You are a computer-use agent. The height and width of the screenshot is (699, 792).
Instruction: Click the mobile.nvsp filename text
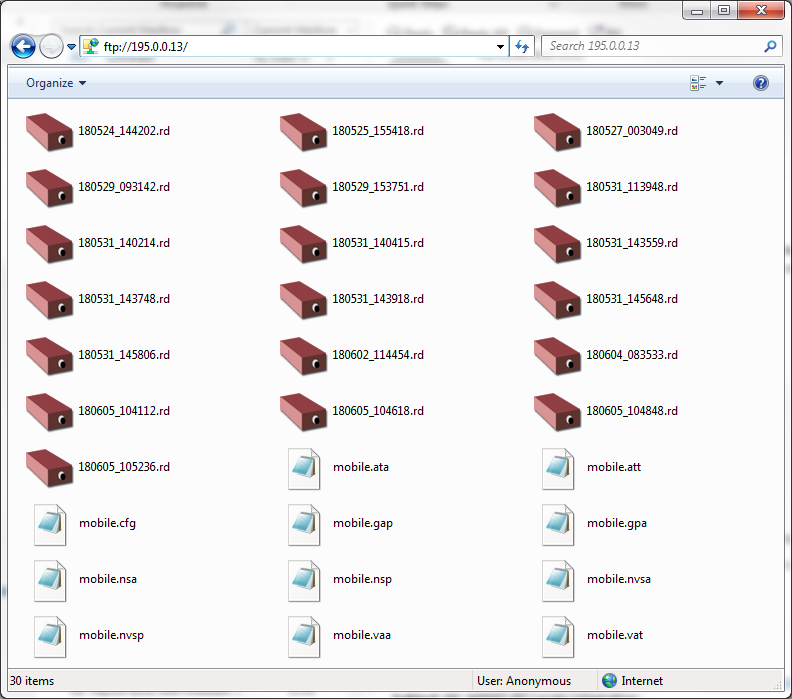click(x=111, y=635)
